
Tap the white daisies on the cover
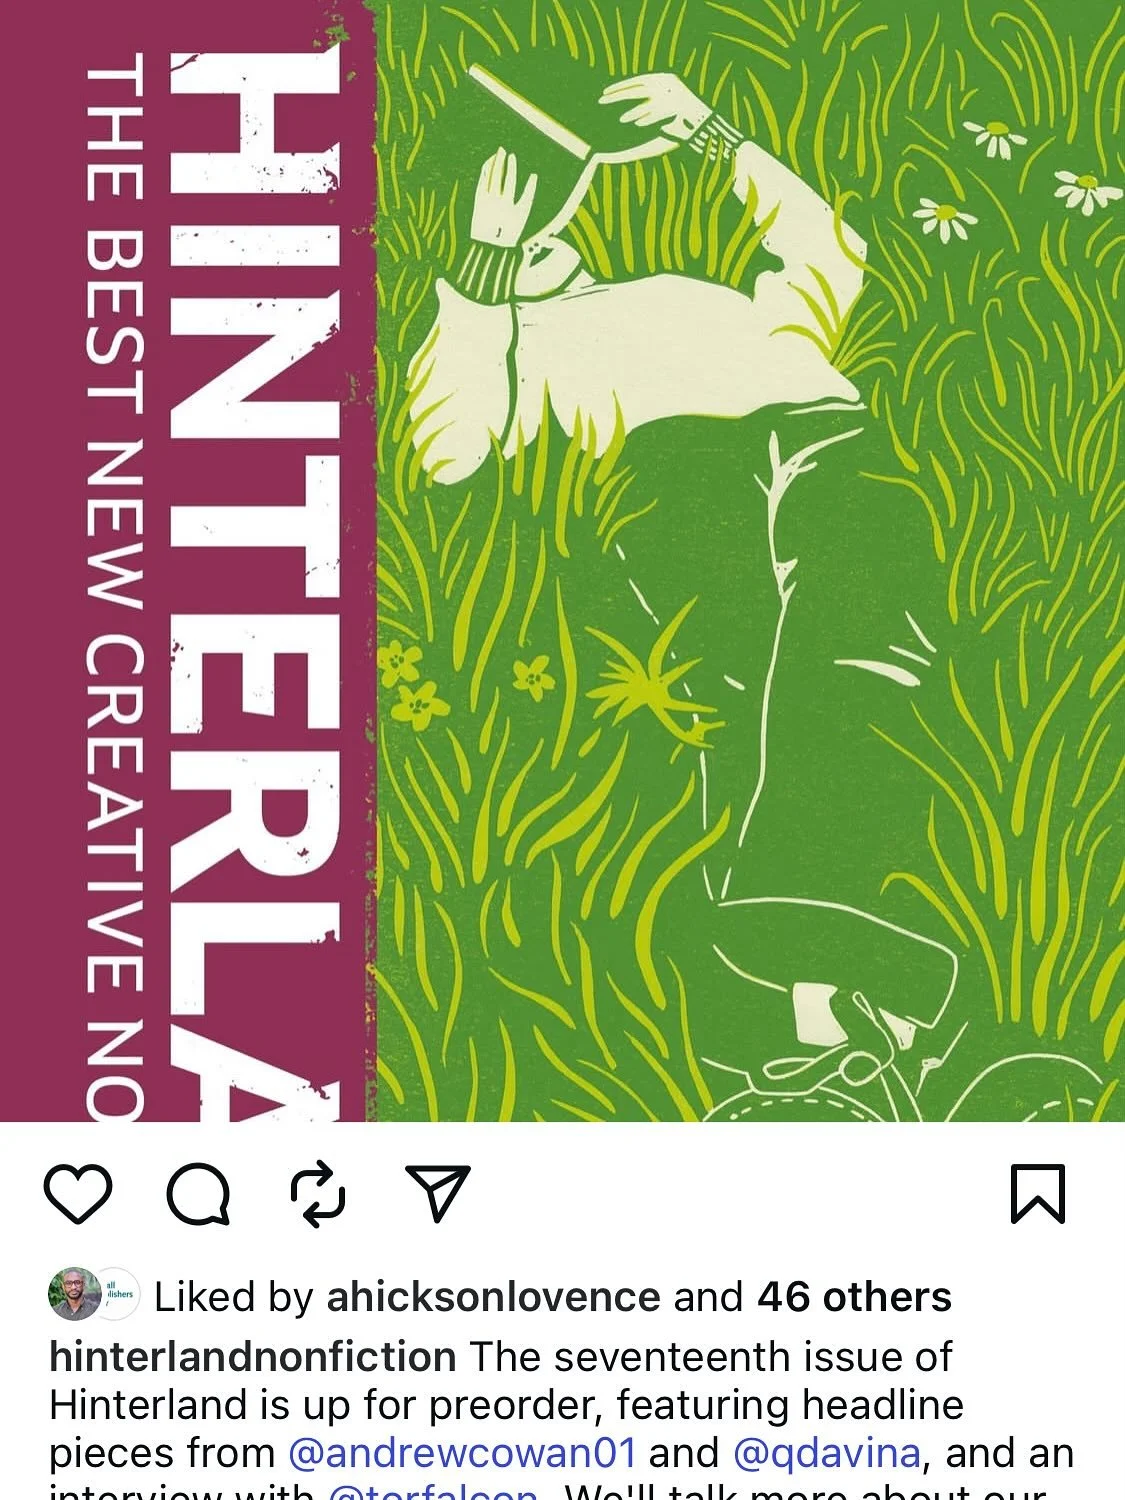tap(1015, 180)
